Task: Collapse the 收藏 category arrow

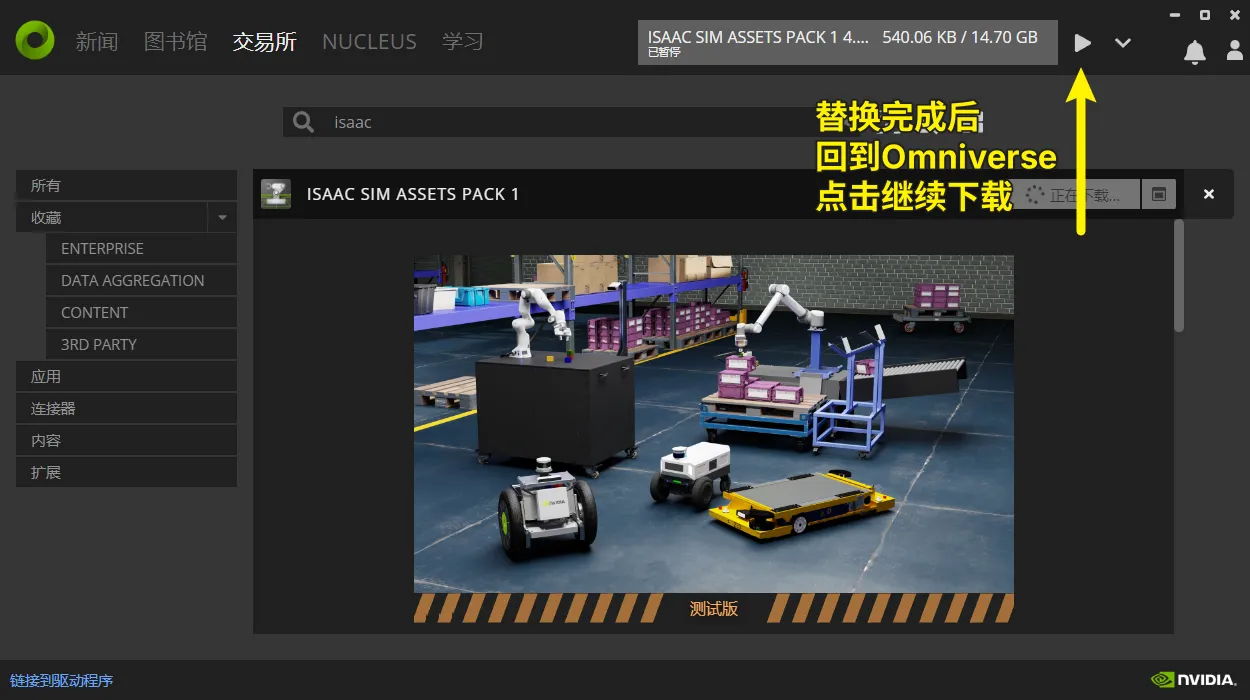Action: click(x=222, y=217)
